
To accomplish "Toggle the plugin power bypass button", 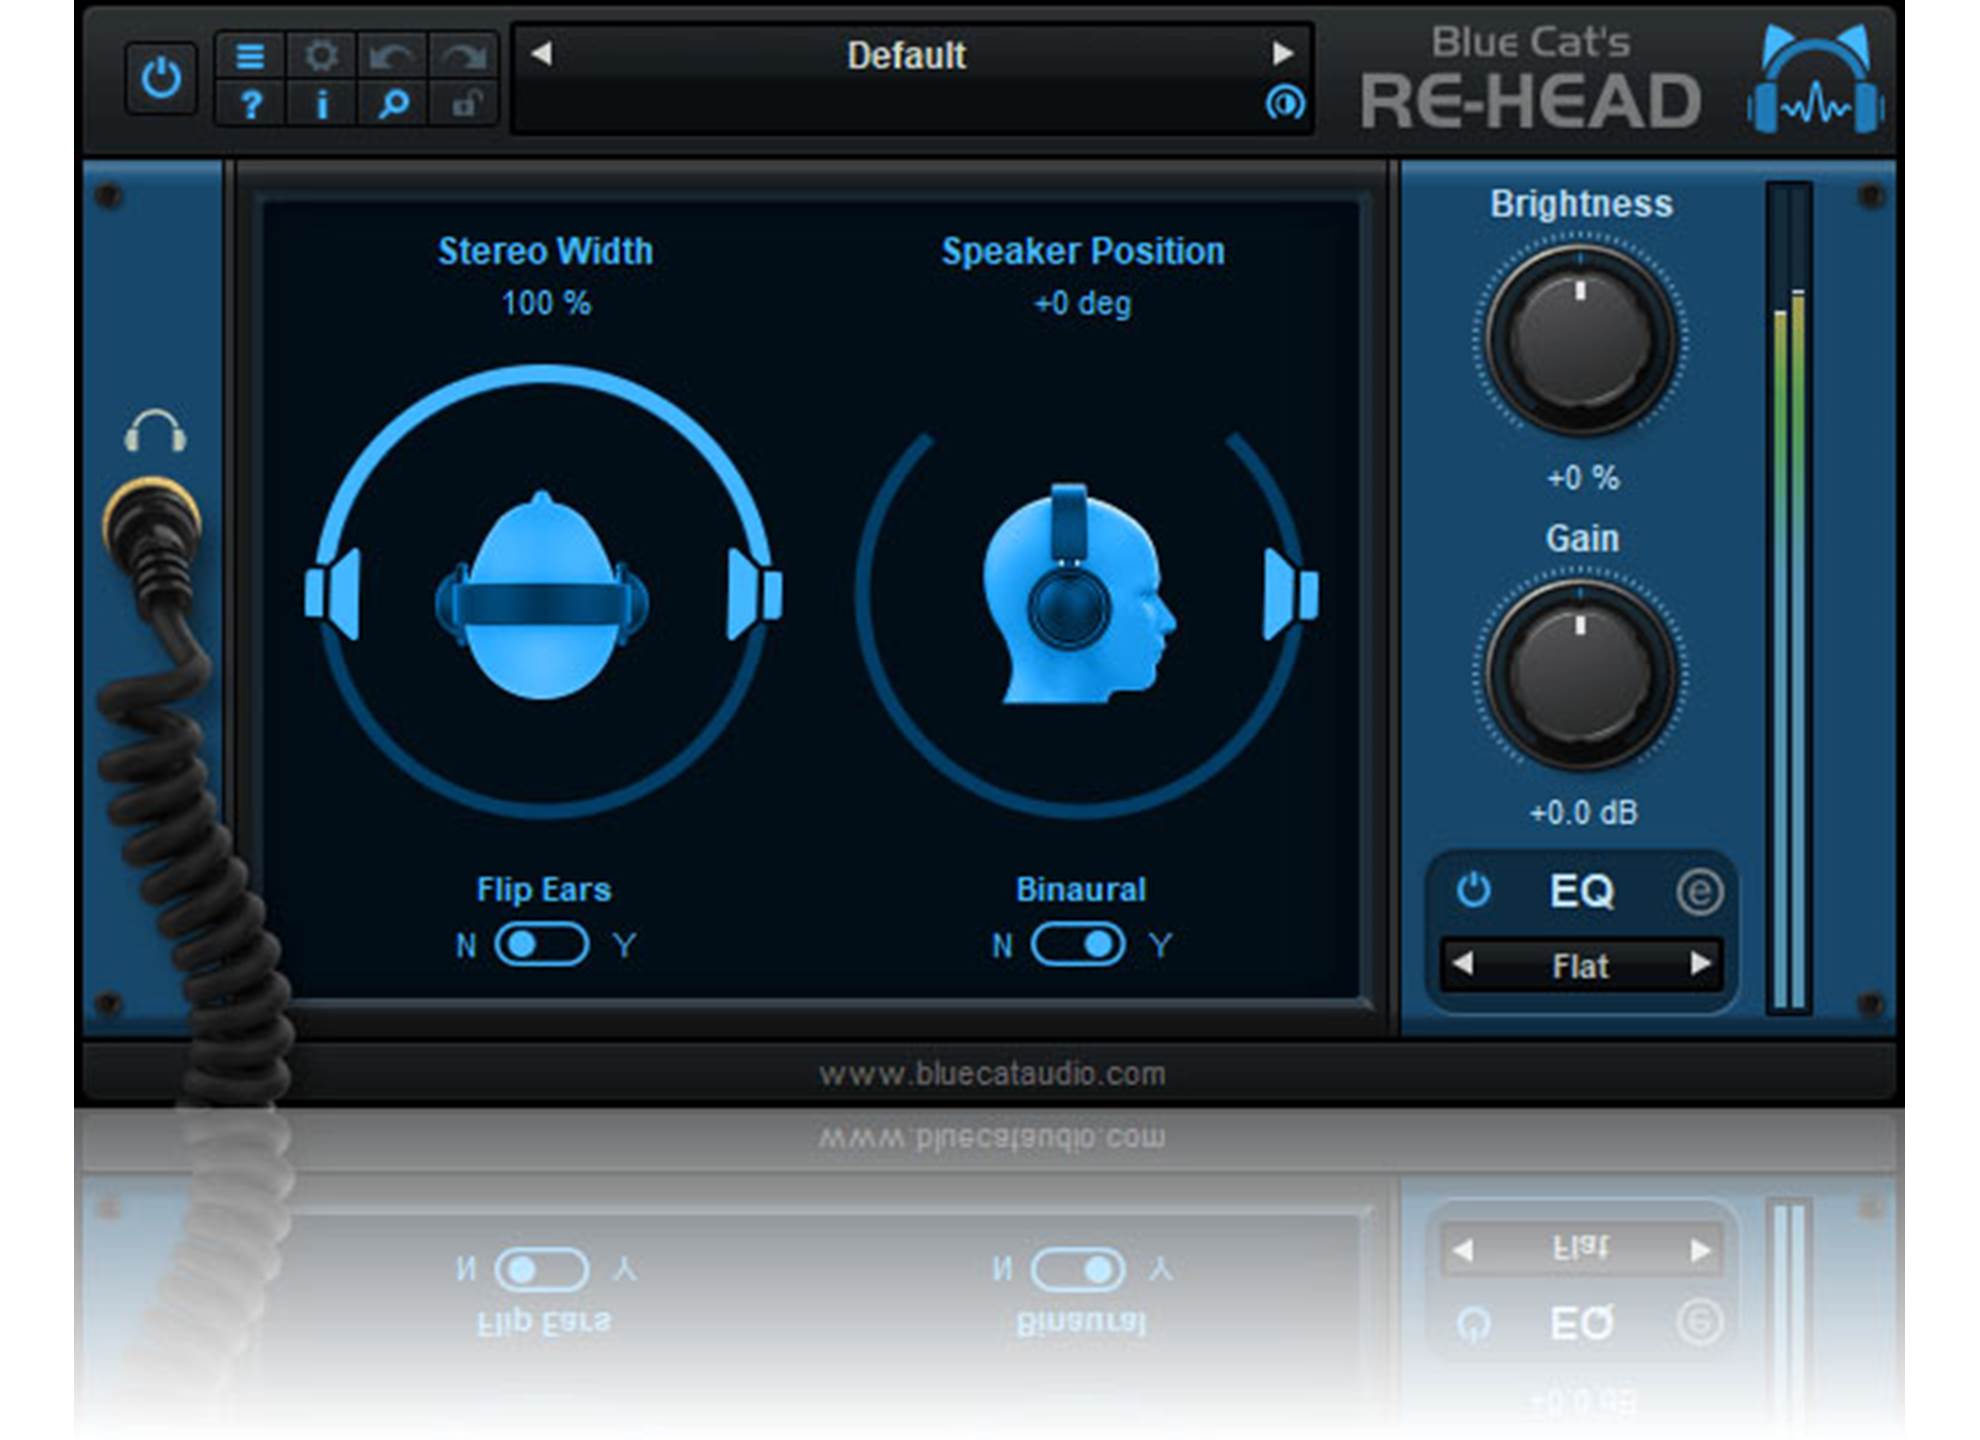I will tap(161, 78).
